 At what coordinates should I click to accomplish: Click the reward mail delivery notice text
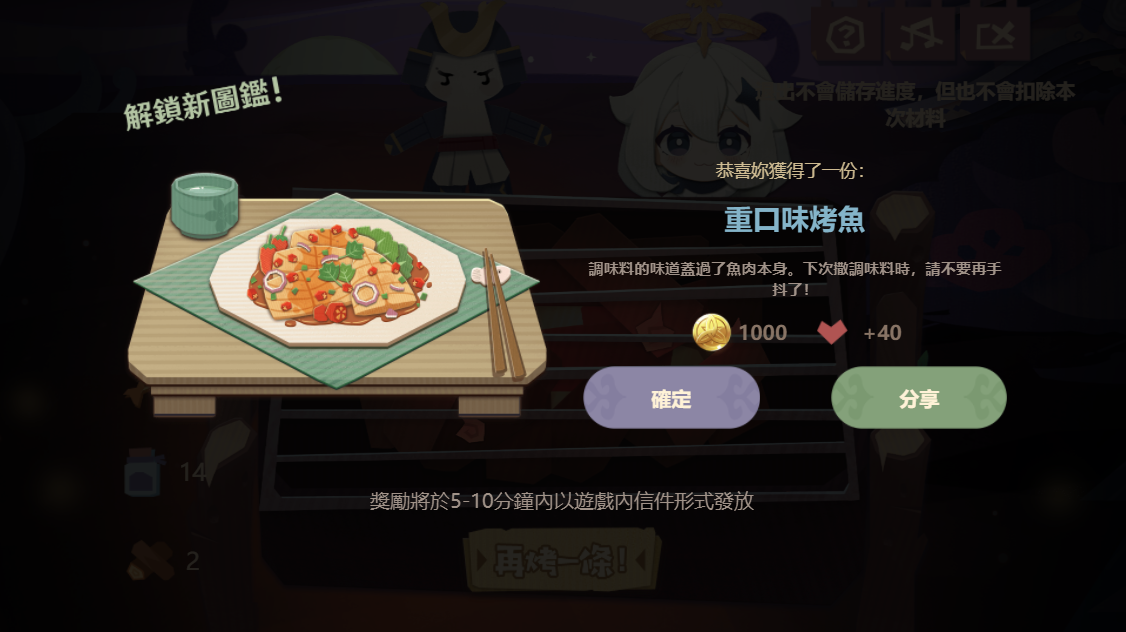562,501
